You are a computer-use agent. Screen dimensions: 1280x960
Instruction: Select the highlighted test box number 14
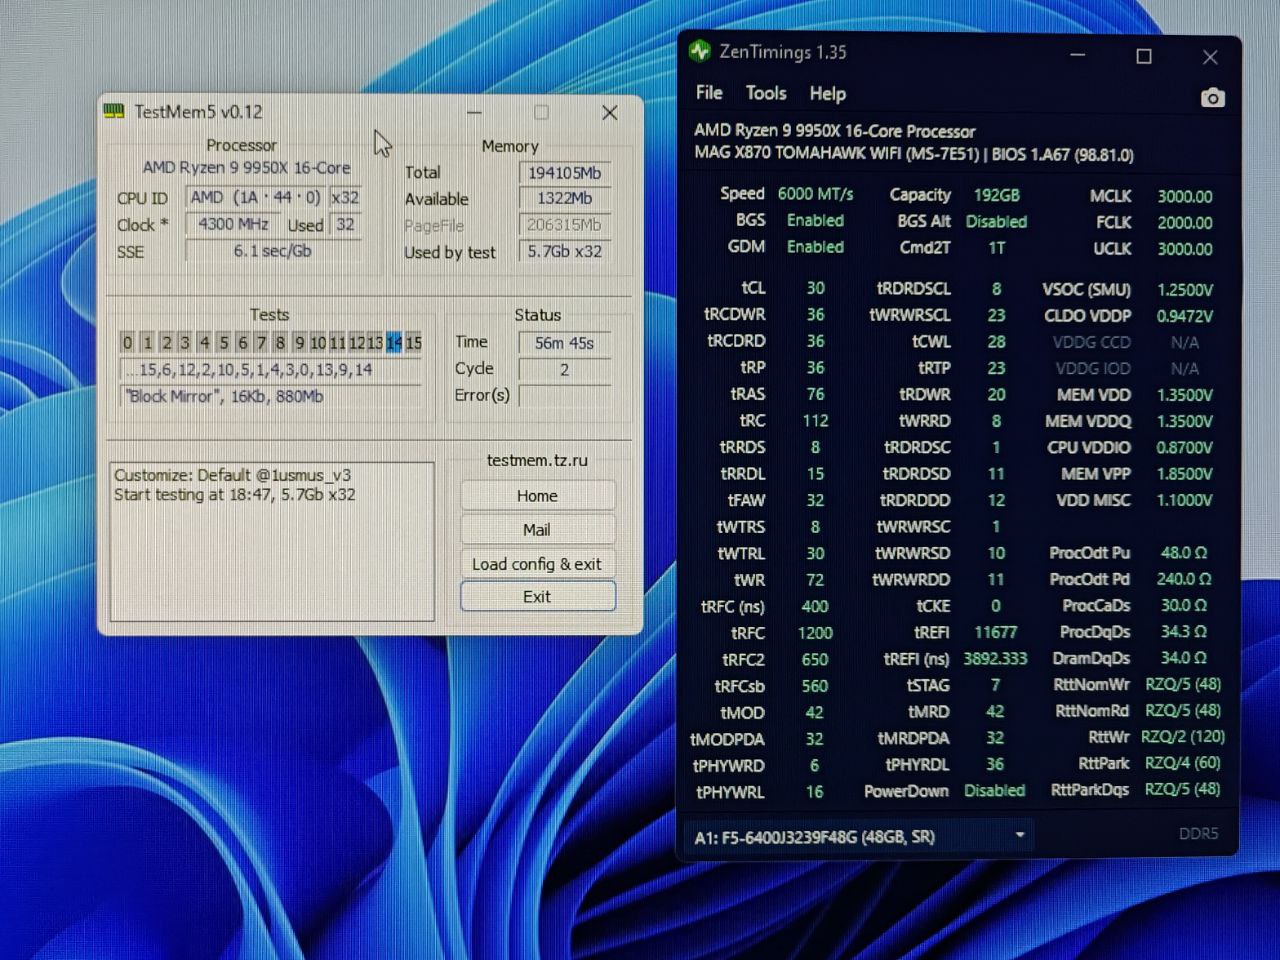click(x=394, y=343)
